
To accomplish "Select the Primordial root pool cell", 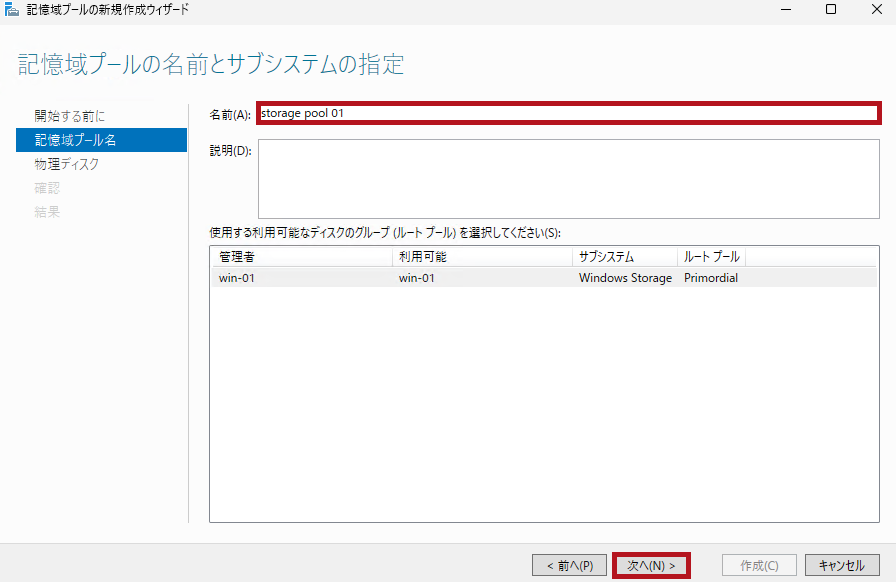I will [x=710, y=278].
